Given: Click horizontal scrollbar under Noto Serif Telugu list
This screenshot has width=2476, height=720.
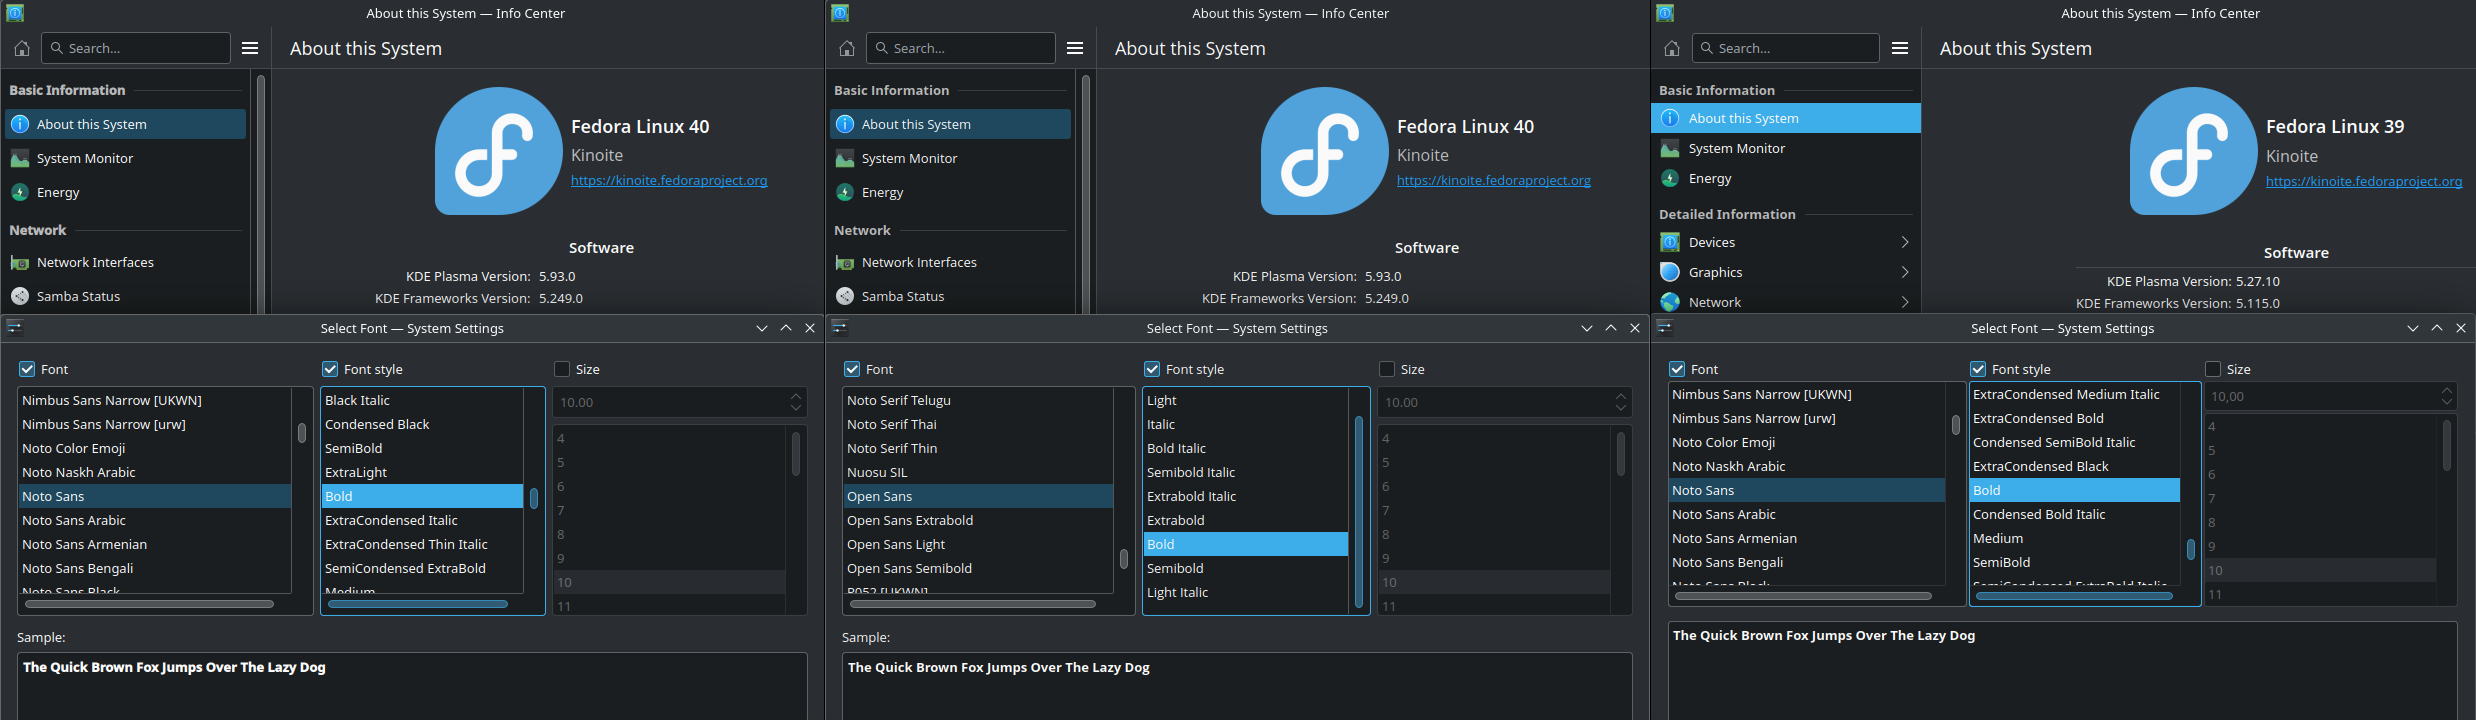Looking at the screenshot, I should (x=972, y=604).
